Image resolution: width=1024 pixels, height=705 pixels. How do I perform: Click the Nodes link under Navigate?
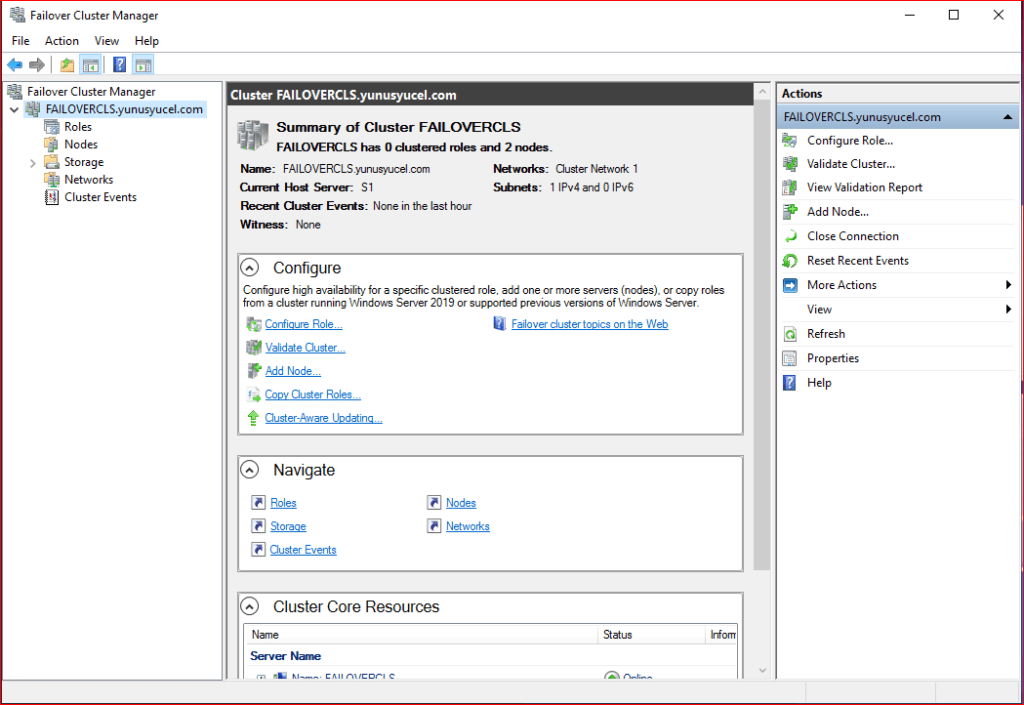tap(461, 503)
